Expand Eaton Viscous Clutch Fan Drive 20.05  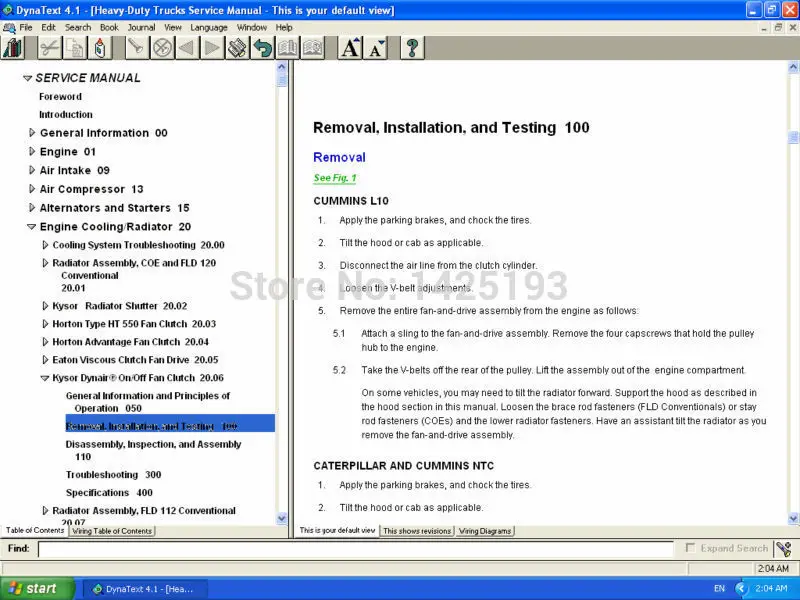point(45,360)
